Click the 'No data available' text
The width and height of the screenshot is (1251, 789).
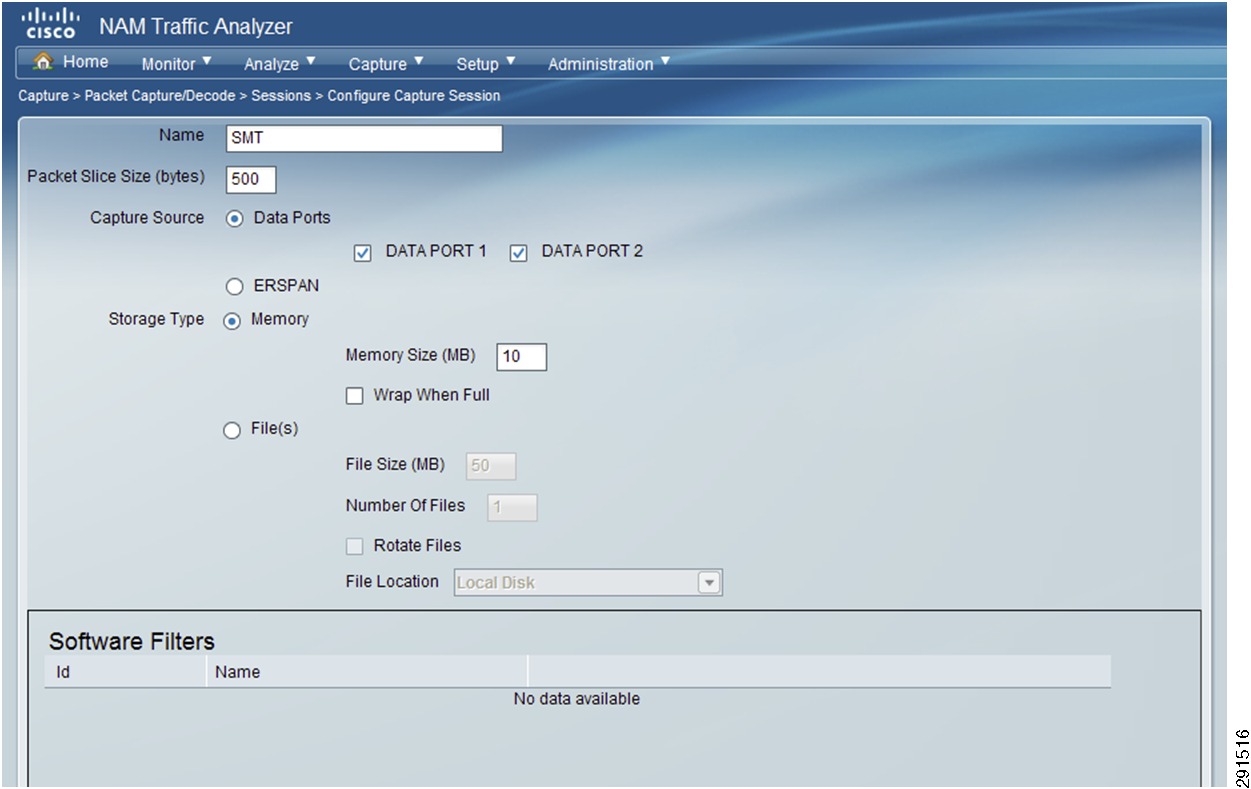(577, 699)
